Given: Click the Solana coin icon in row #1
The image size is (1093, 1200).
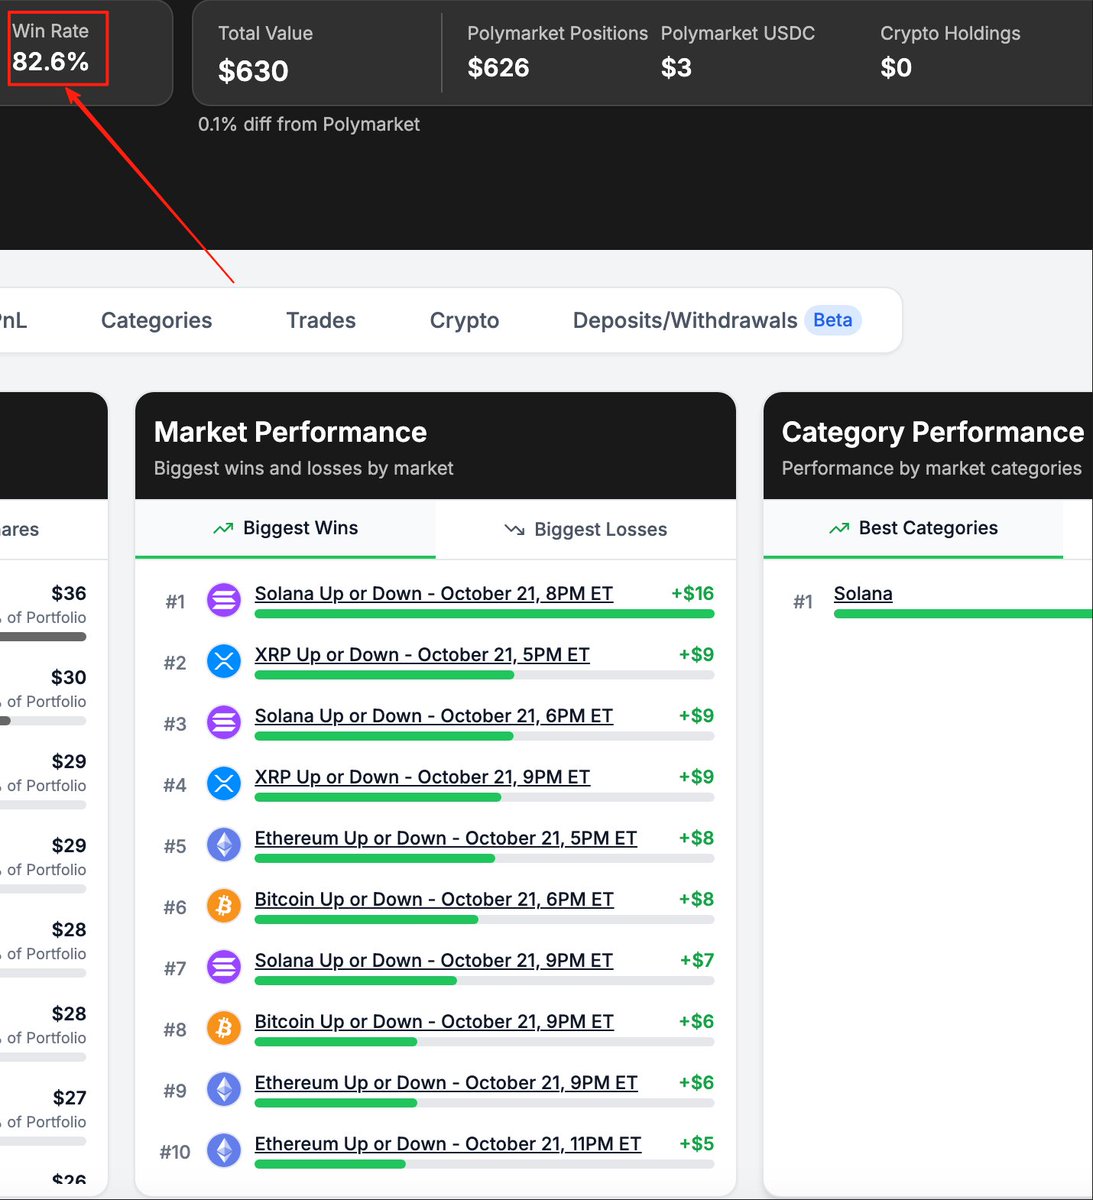Looking at the screenshot, I should (224, 600).
